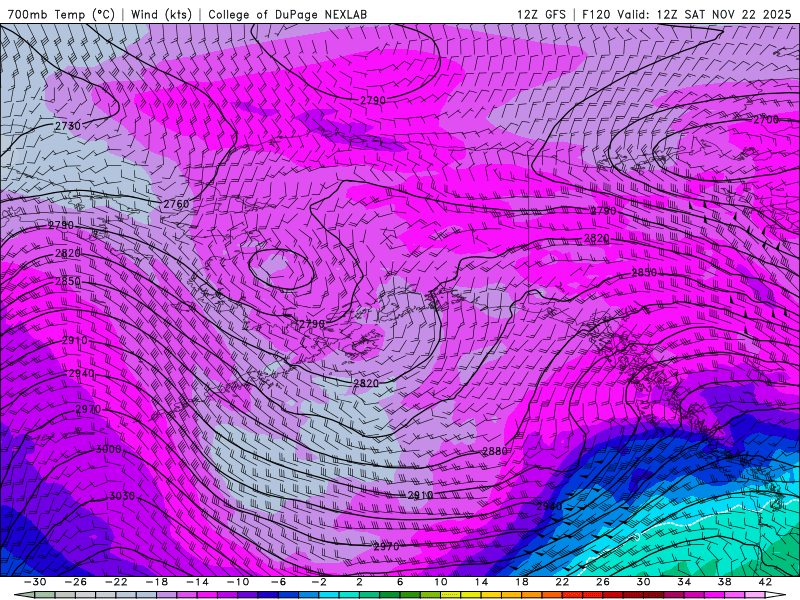Pick the orange swatch under the 18 label
The width and height of the screenshot is (800, 600).
(x=531, y=595)
